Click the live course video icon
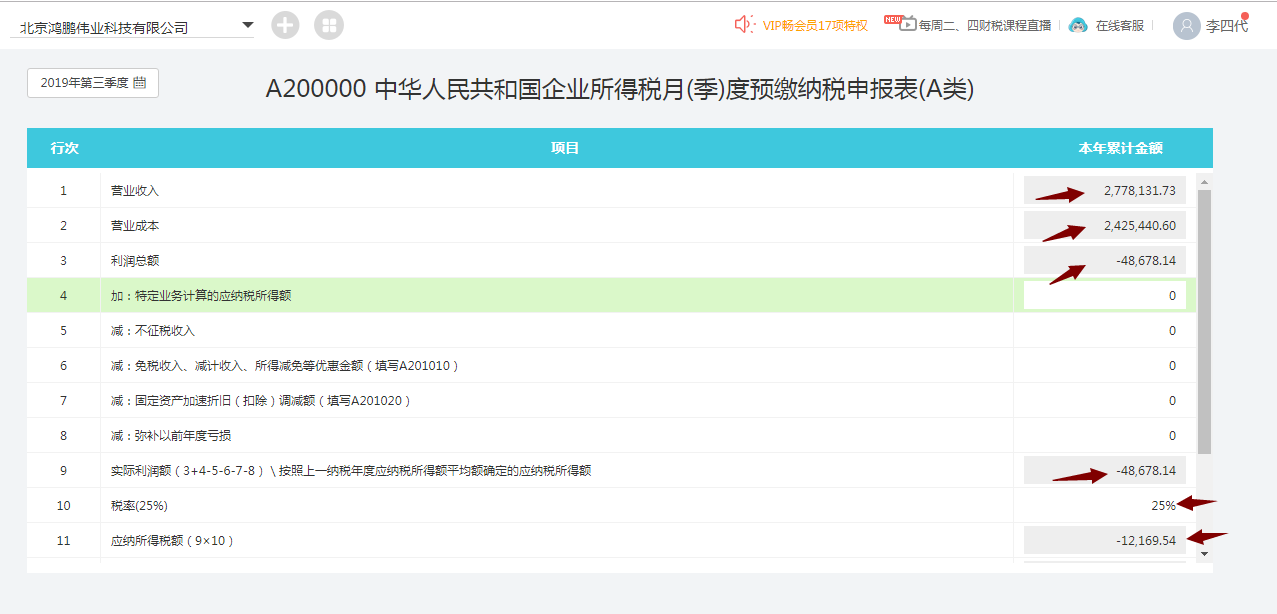The height and width of the screenshot is (614, 1277). [905, 24]
